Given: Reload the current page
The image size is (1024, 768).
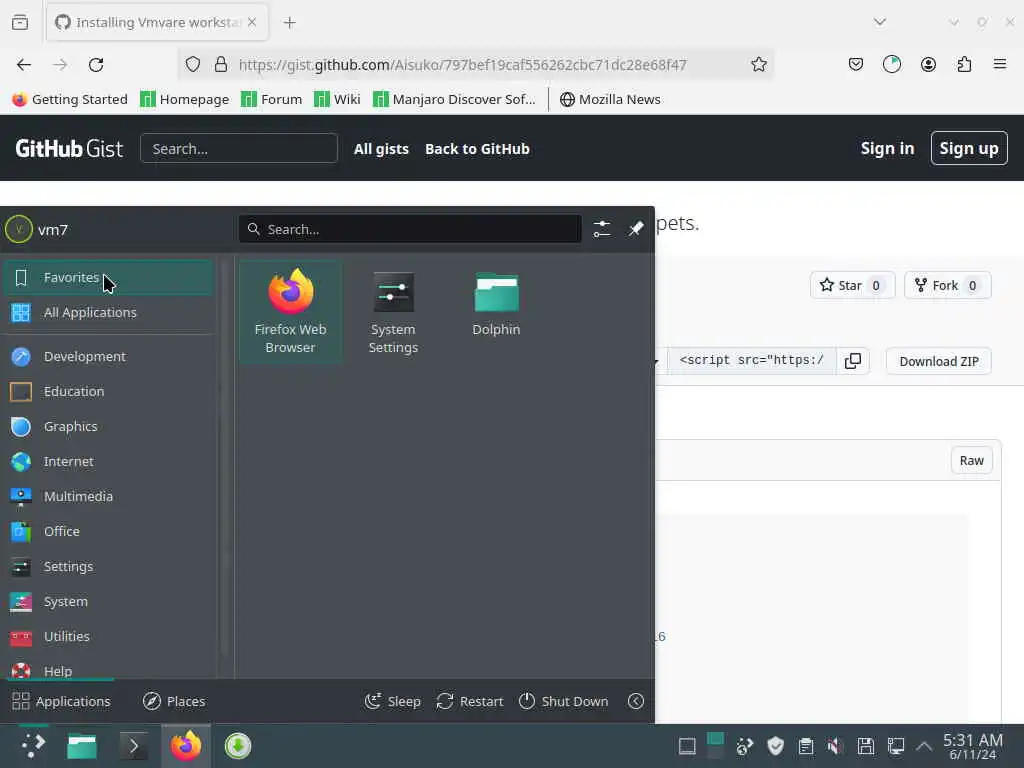Looking at the screenshot, I should click(96, 65).
